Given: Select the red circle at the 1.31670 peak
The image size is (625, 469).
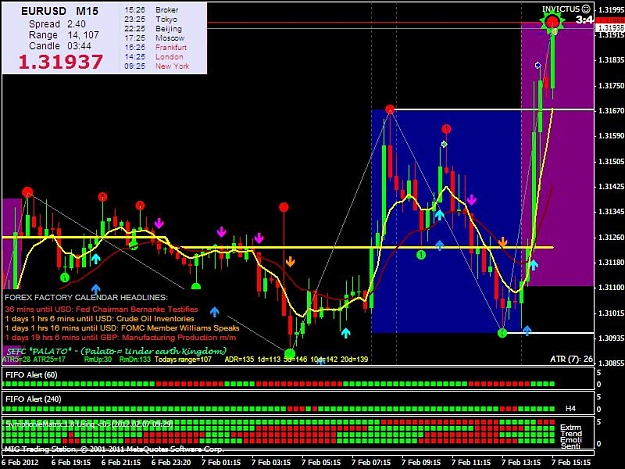Looking at the screenshot, I should click(389, 109).
